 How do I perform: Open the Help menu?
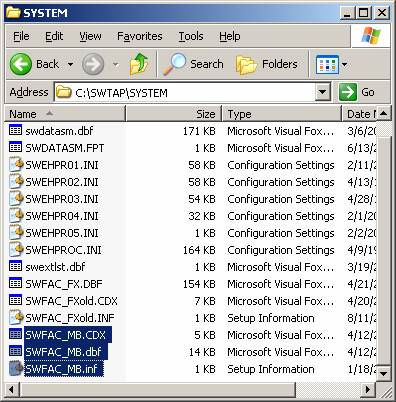coord(230,36)
